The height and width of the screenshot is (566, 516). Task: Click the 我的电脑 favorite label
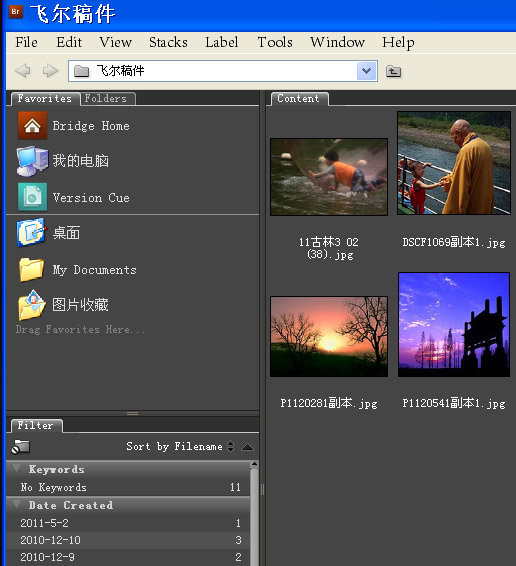pyautogui.click(x=81, y=161)
